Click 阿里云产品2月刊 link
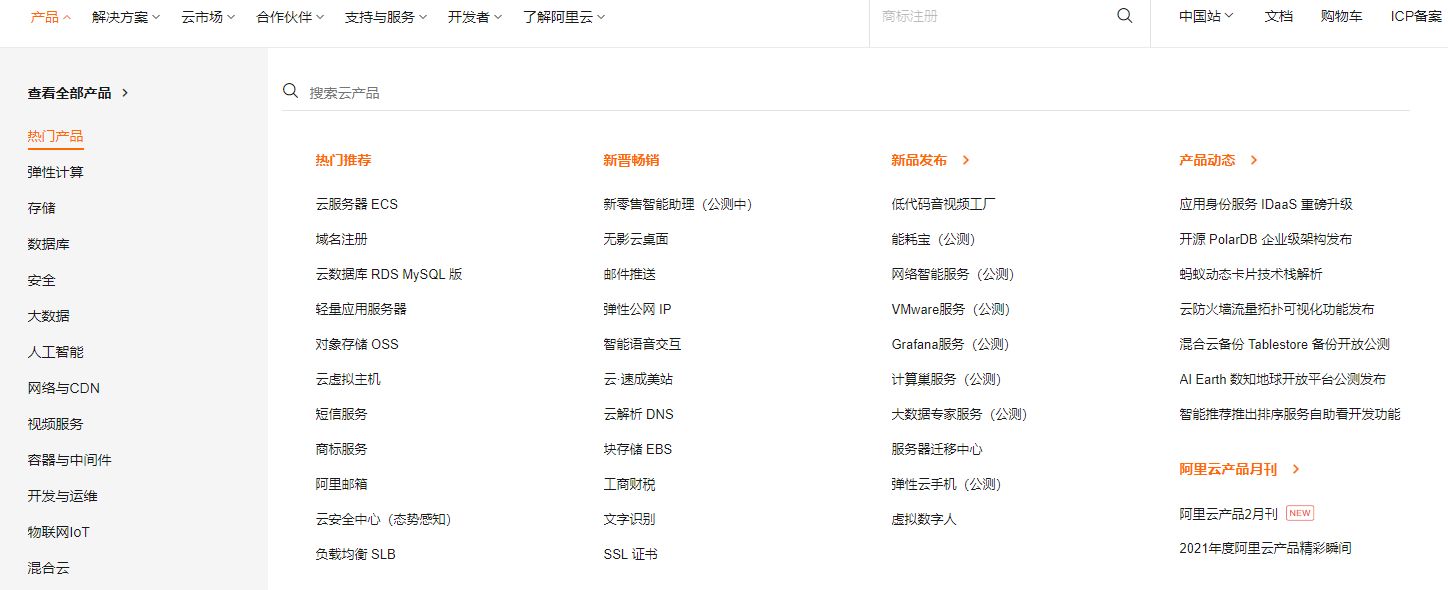 click(x=1229, y=514)
